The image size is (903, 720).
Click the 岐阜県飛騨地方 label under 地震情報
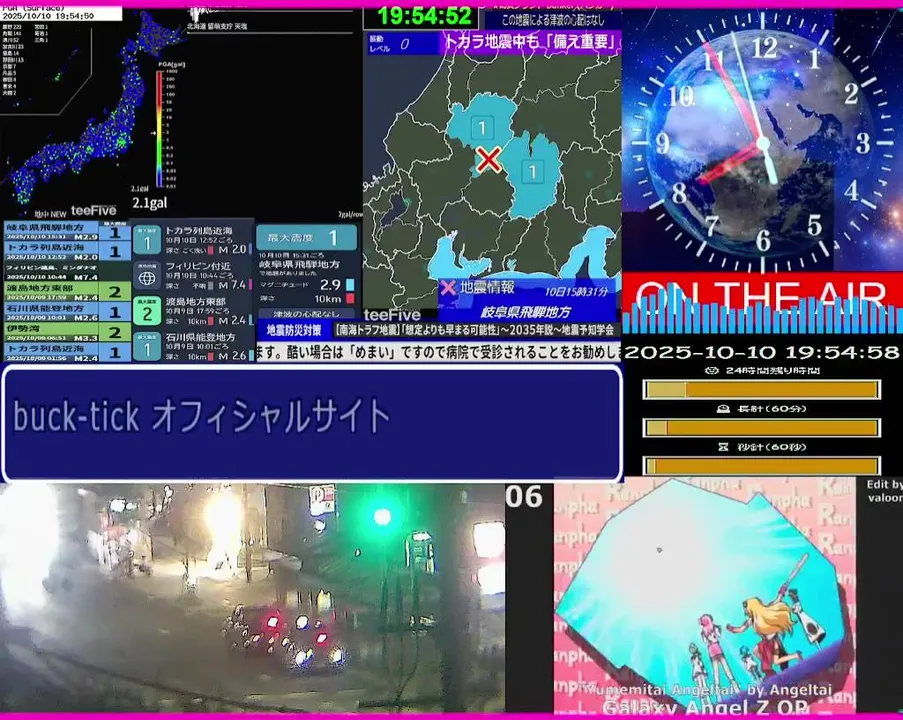point(526,312)
